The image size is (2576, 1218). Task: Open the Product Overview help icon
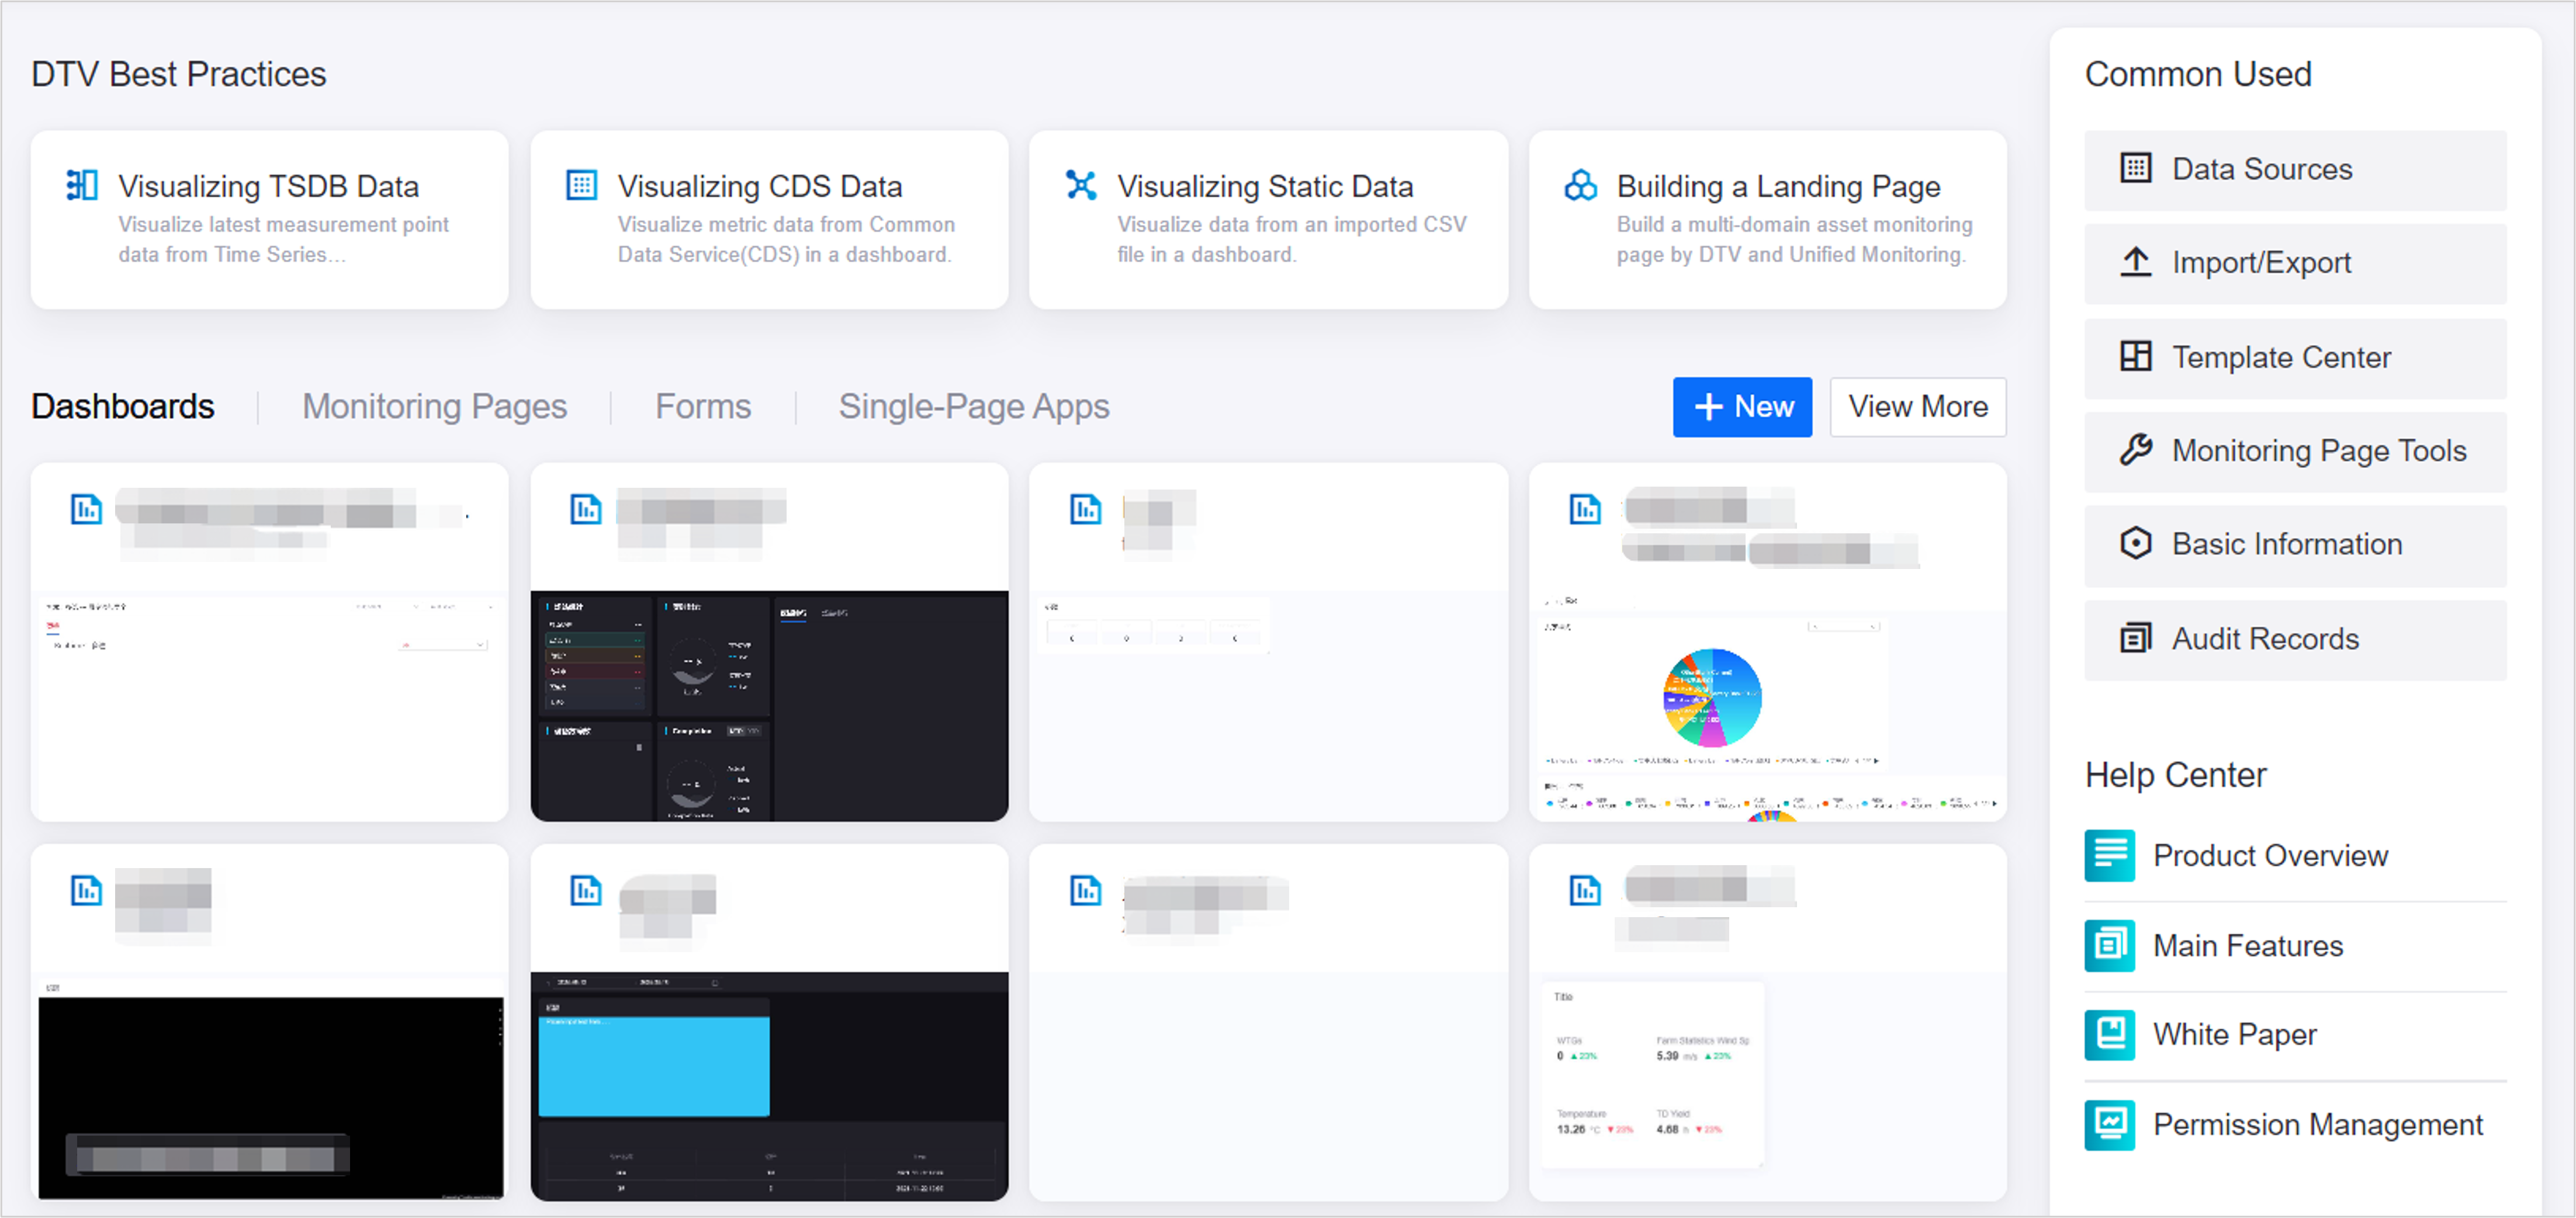click(x=2109, y=855)
